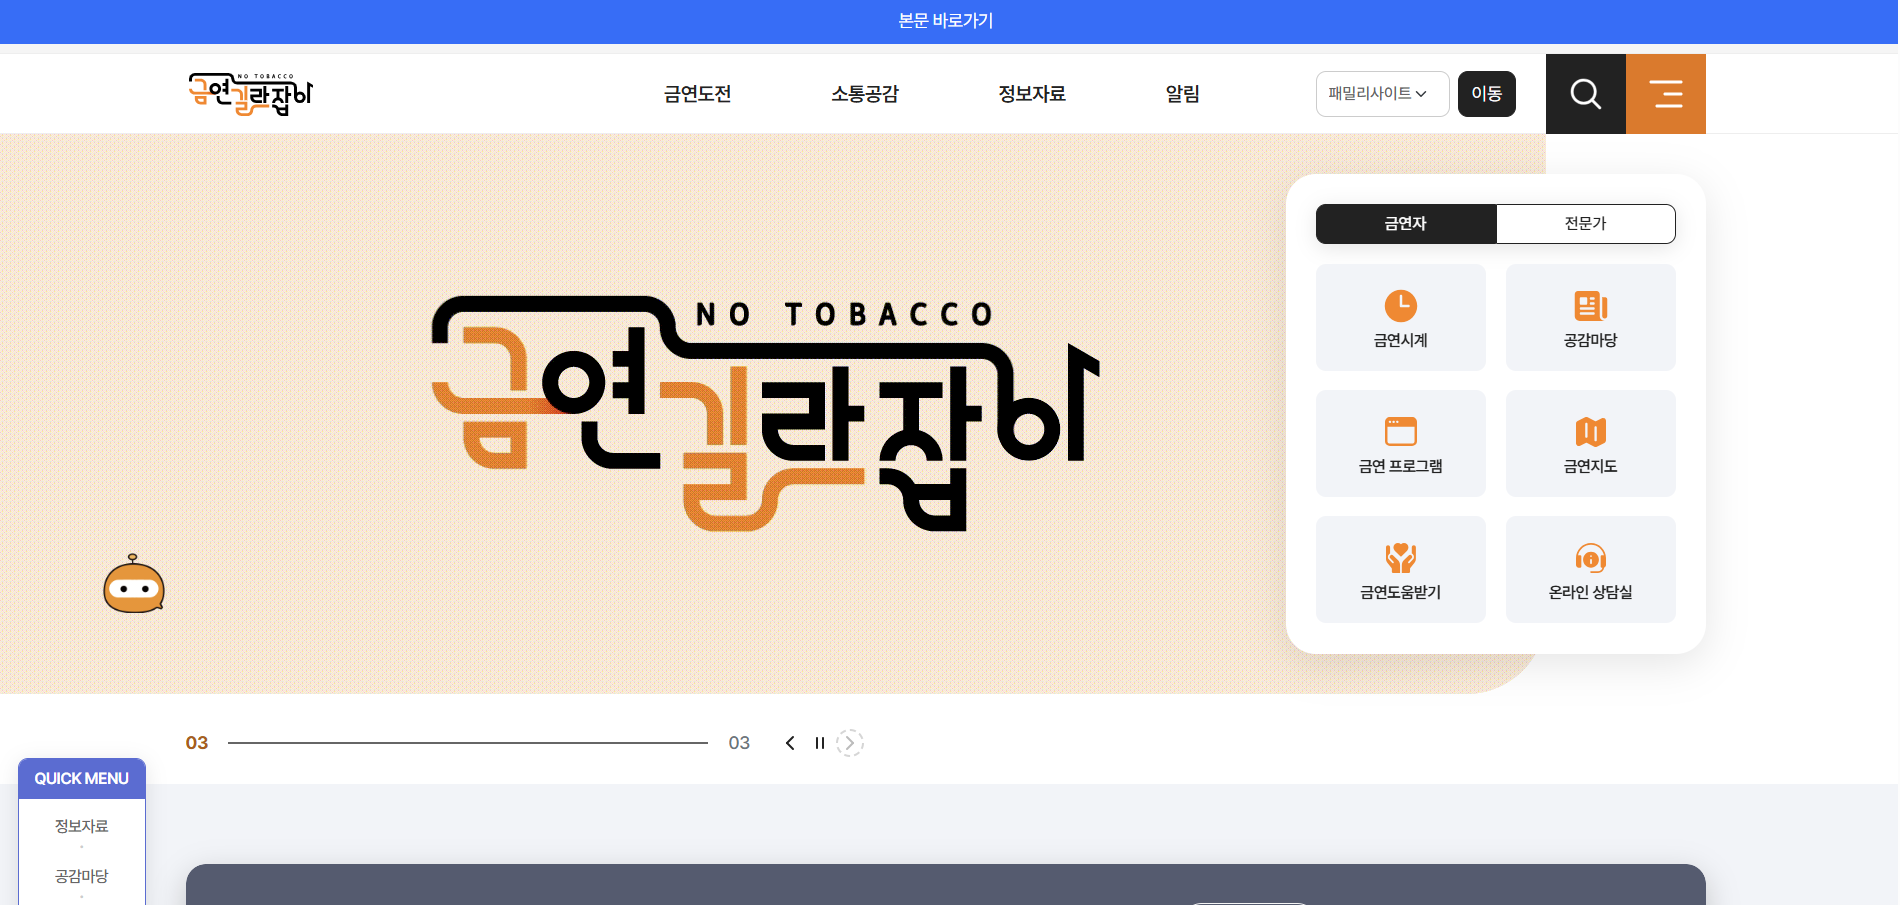Click the orange chatbot mascot
The image size is (1900, 905).
pos(134,584)
